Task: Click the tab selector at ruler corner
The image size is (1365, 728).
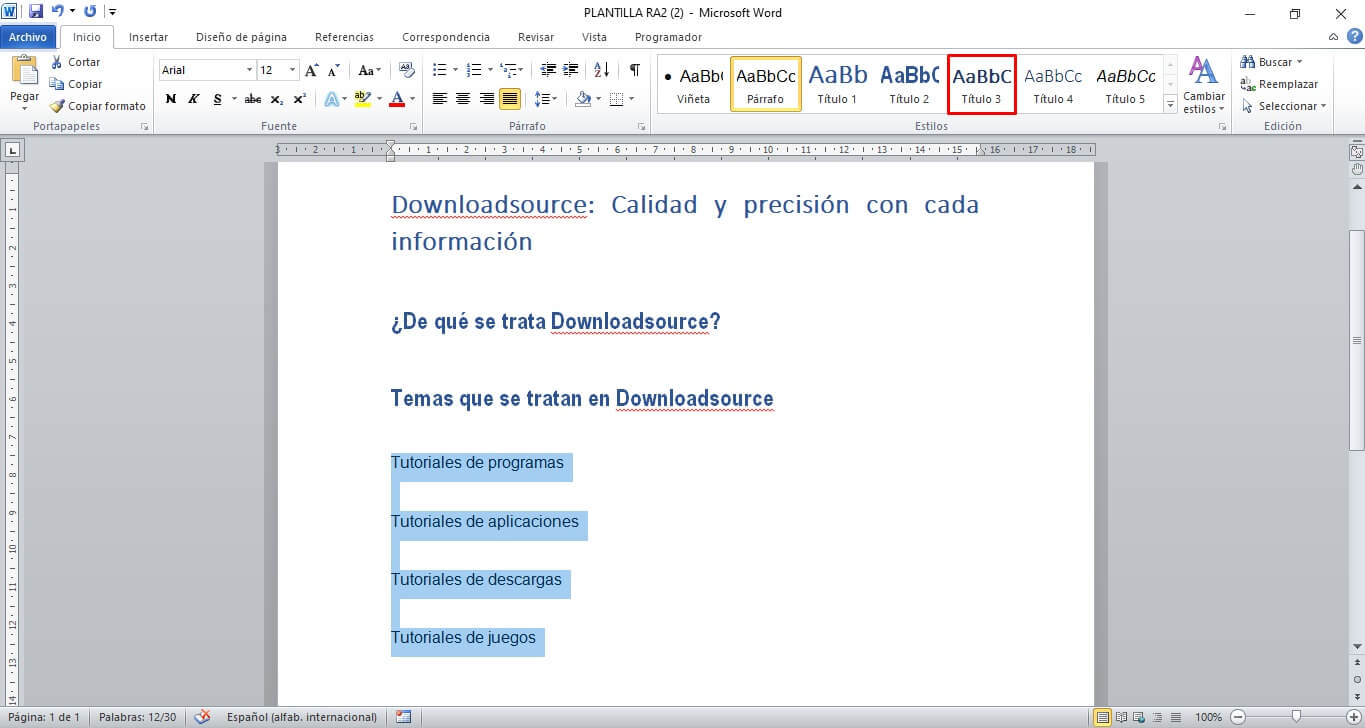Action: (x=12, y=151)
